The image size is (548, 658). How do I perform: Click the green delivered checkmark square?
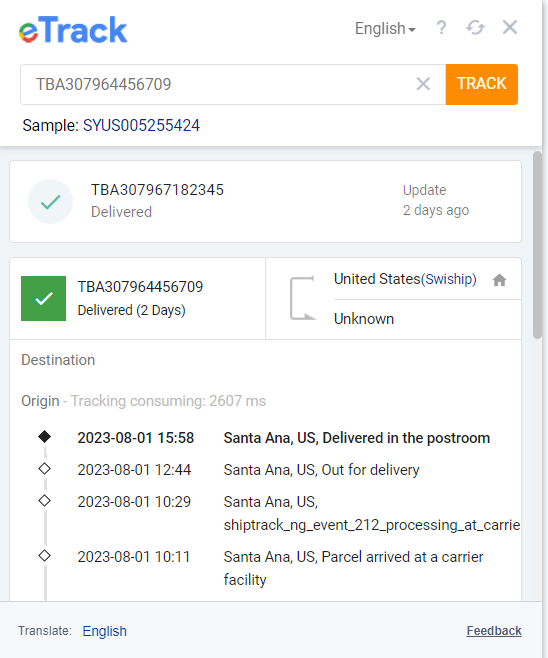(x=44, y=298)
